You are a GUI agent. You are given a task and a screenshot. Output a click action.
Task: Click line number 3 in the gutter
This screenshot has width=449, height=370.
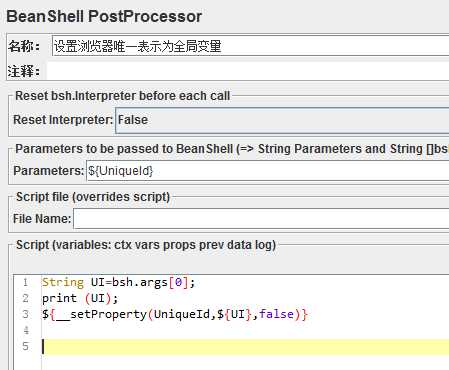[25, 314]
